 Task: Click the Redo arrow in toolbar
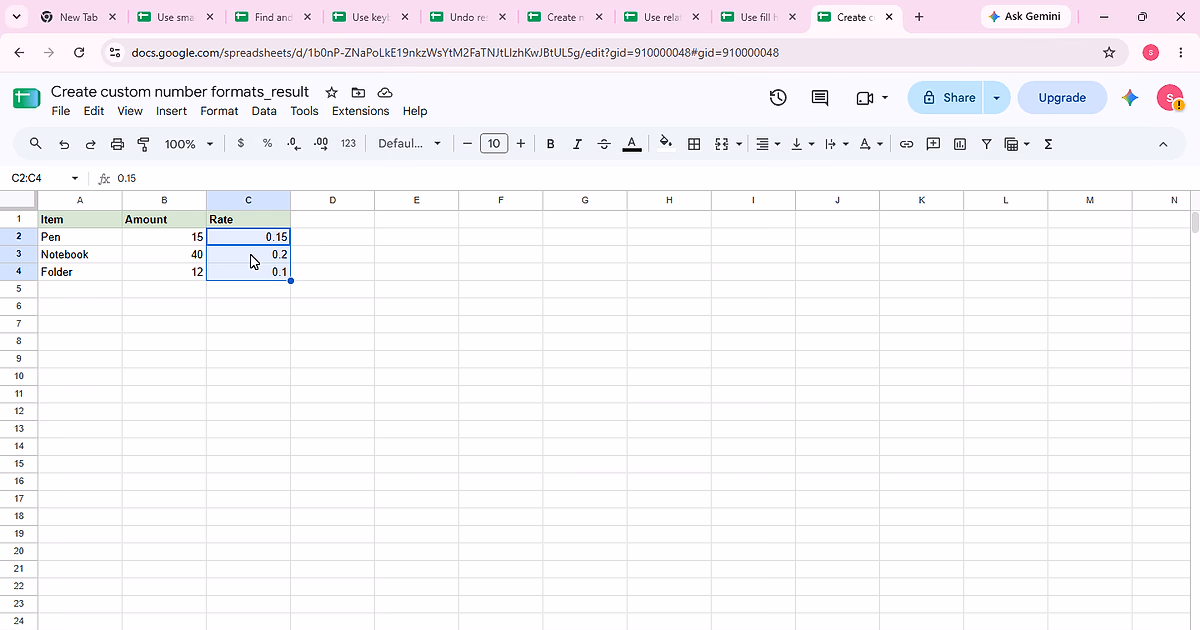coord(90,144)
